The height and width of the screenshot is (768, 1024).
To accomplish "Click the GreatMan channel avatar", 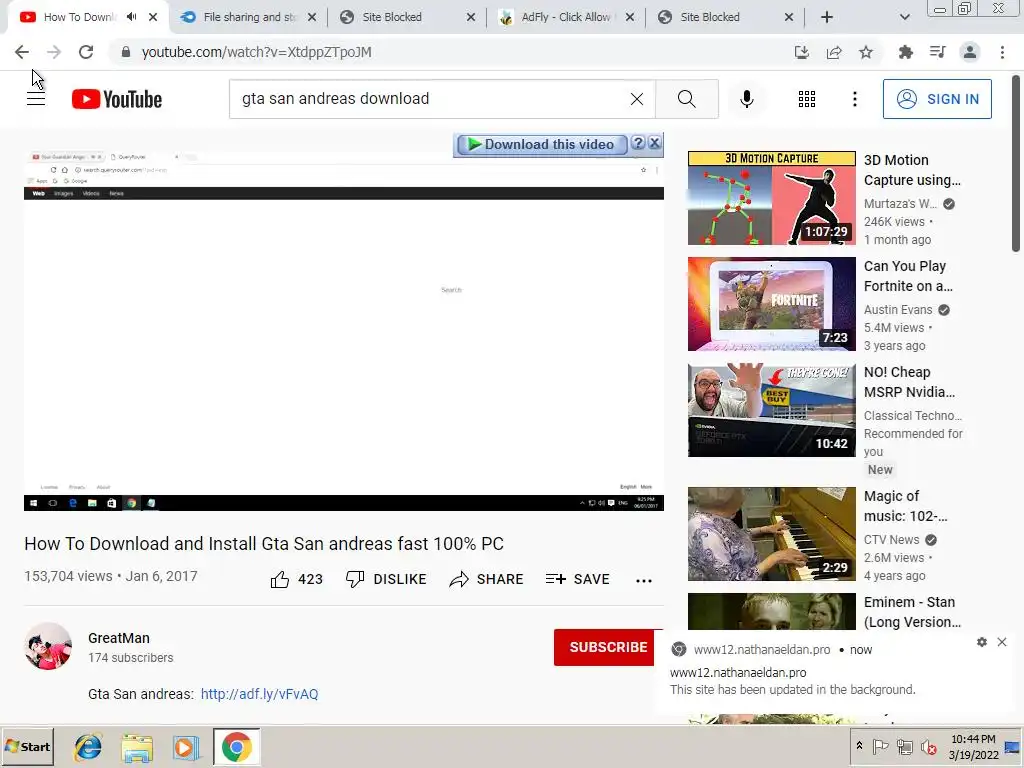I will 48,647.
